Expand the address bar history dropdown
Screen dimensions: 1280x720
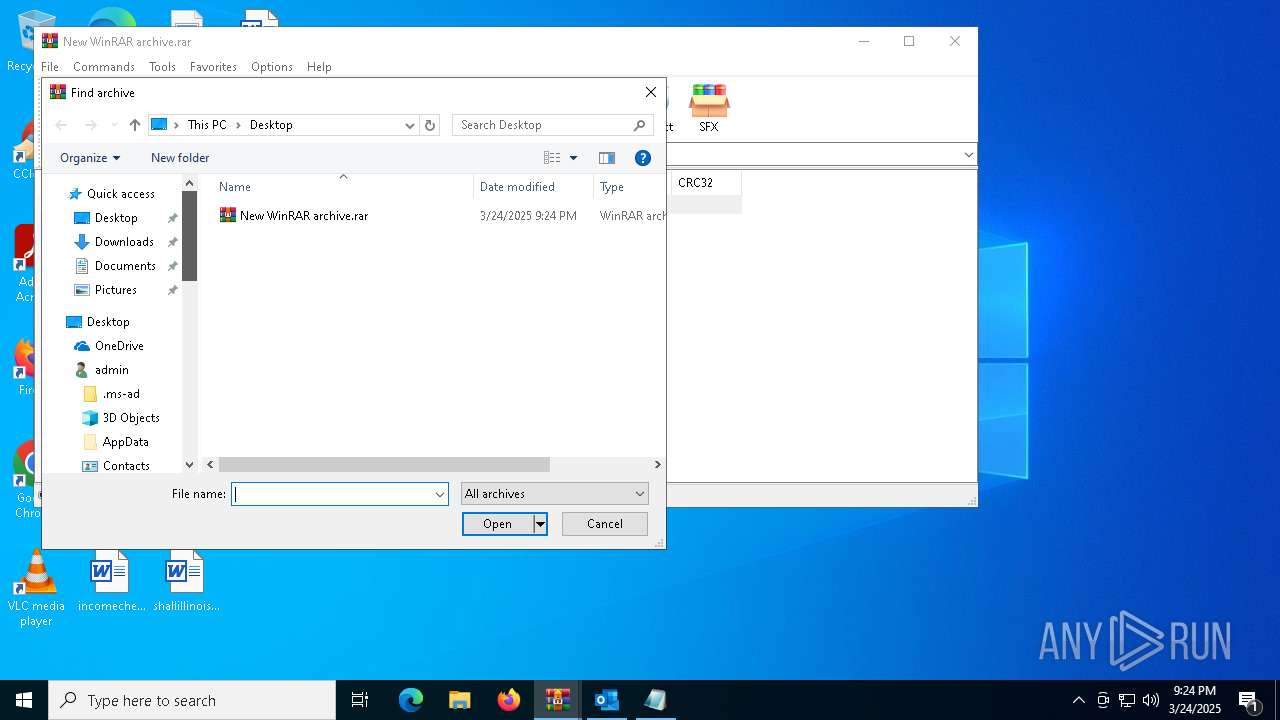click(x=410, y=125)
